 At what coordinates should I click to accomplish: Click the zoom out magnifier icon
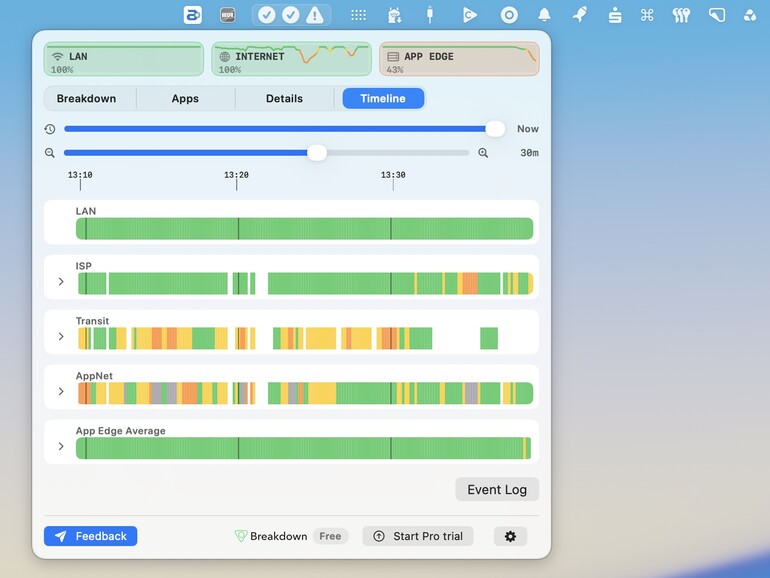tap(50, 153)
